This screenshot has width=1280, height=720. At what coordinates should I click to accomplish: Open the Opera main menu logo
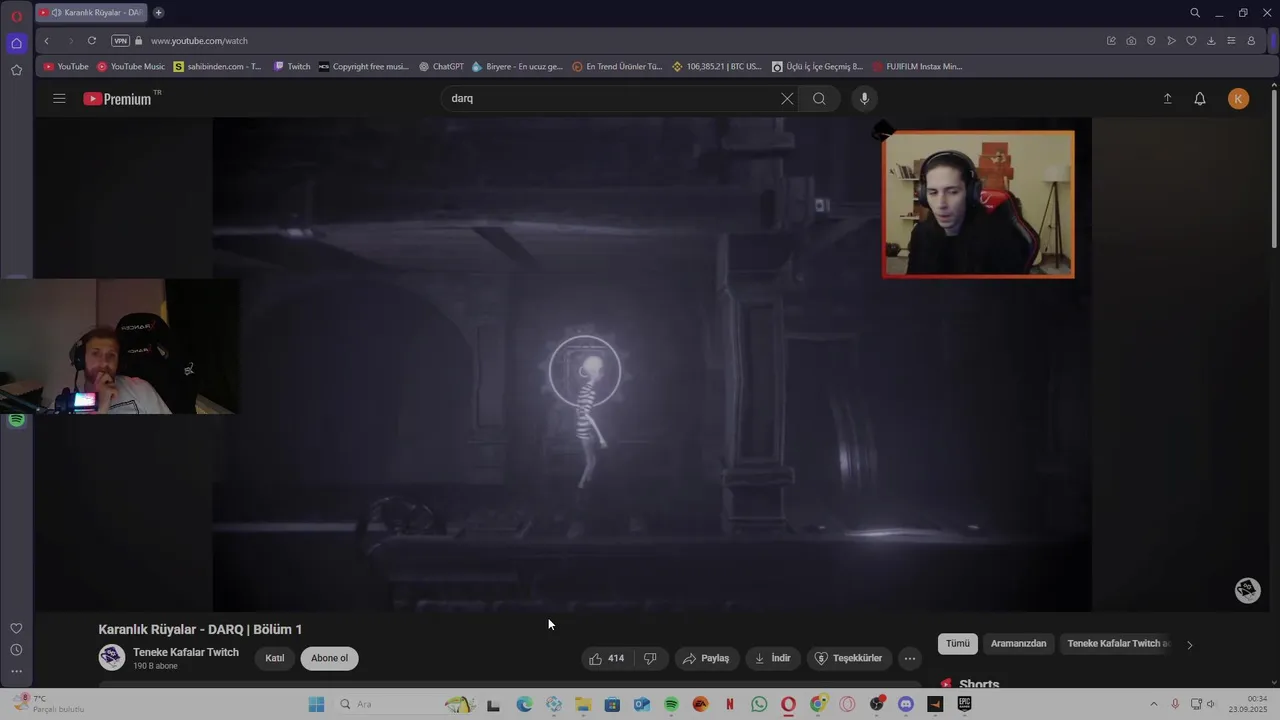pos(16,16)
